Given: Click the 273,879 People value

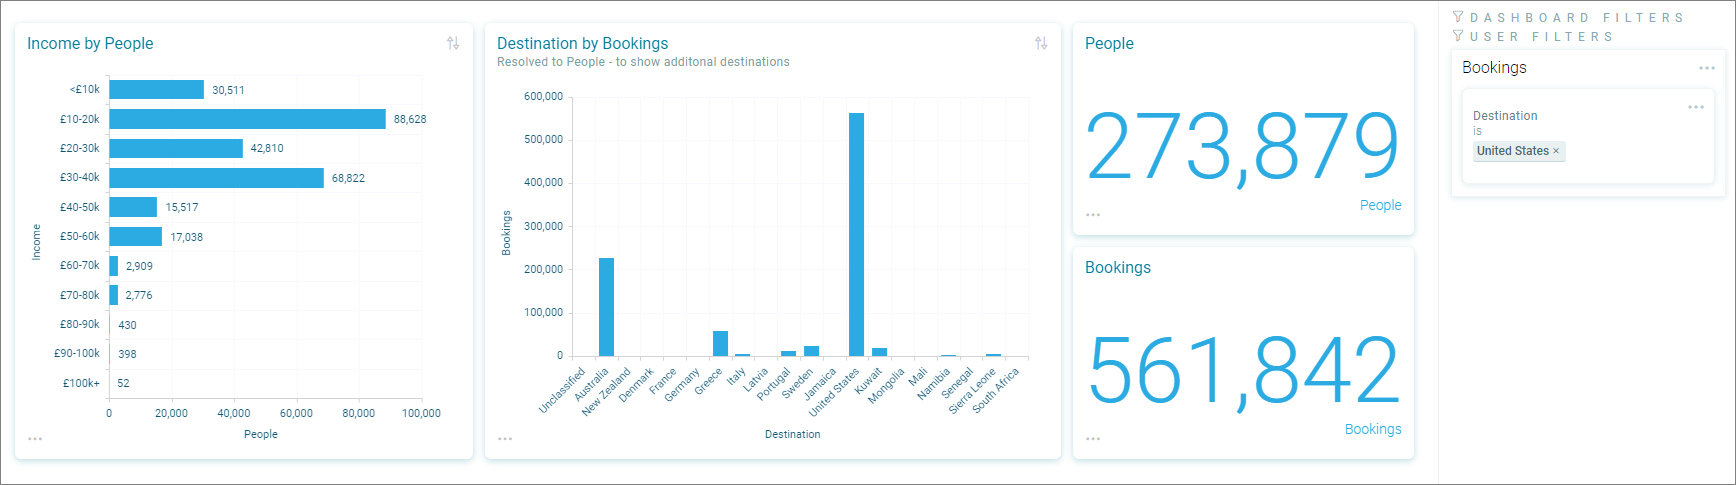Looking at the screenshot, I should (x=1242, y=147).
